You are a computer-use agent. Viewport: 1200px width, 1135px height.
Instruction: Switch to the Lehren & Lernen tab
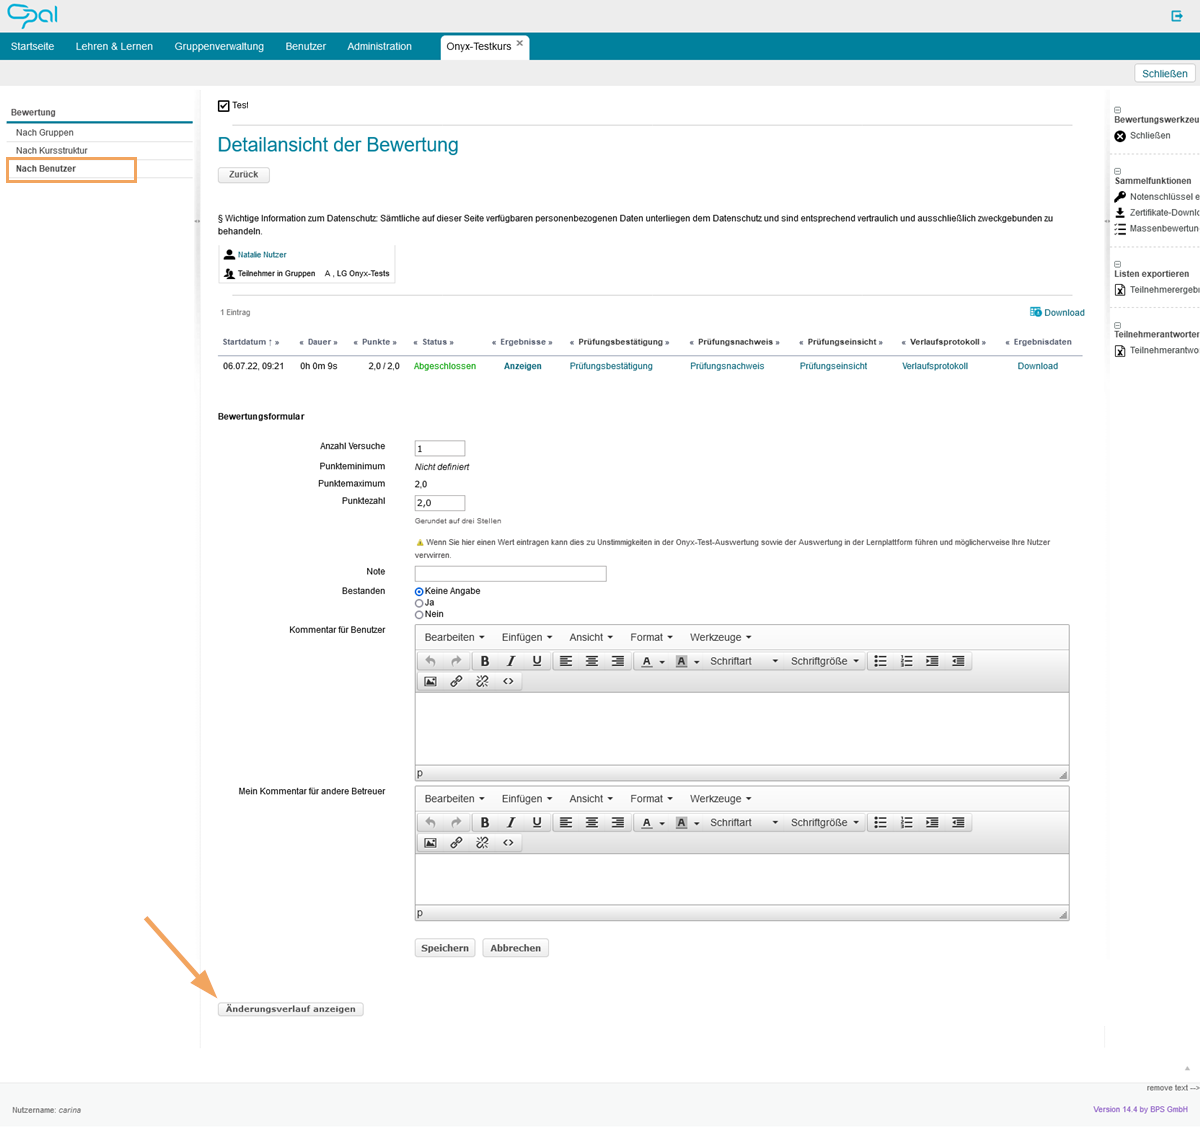[114, 46]
